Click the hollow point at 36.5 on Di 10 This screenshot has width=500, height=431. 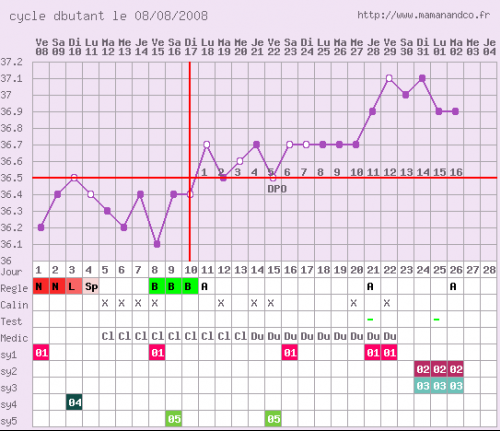(x=74, y=178)
